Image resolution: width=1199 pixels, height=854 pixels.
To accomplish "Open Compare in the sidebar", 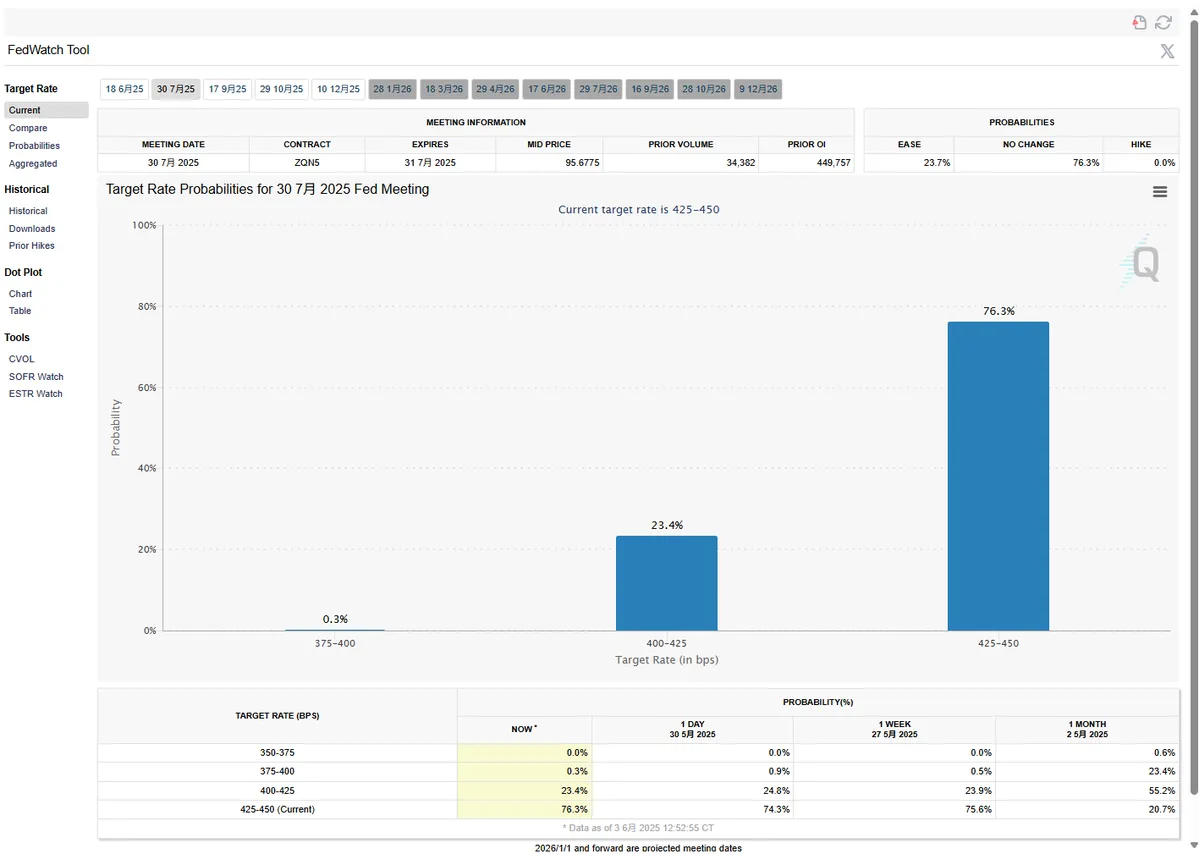I will pos(28,128).
